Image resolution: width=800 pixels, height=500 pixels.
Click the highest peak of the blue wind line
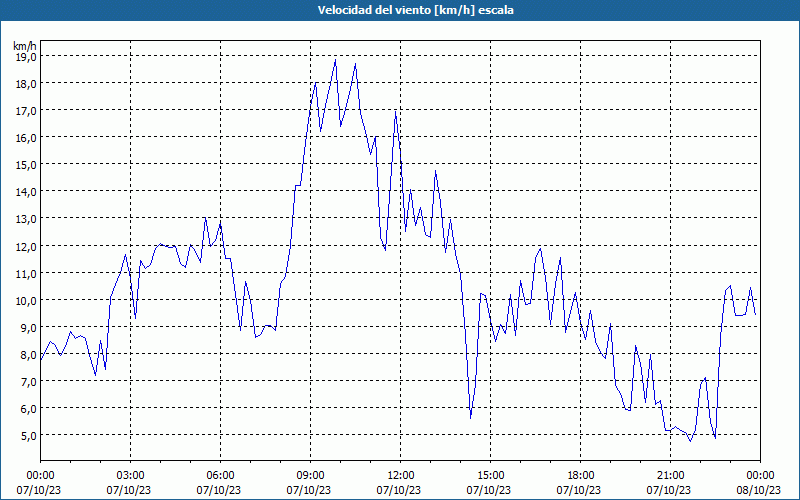click(x=335, y=60)
